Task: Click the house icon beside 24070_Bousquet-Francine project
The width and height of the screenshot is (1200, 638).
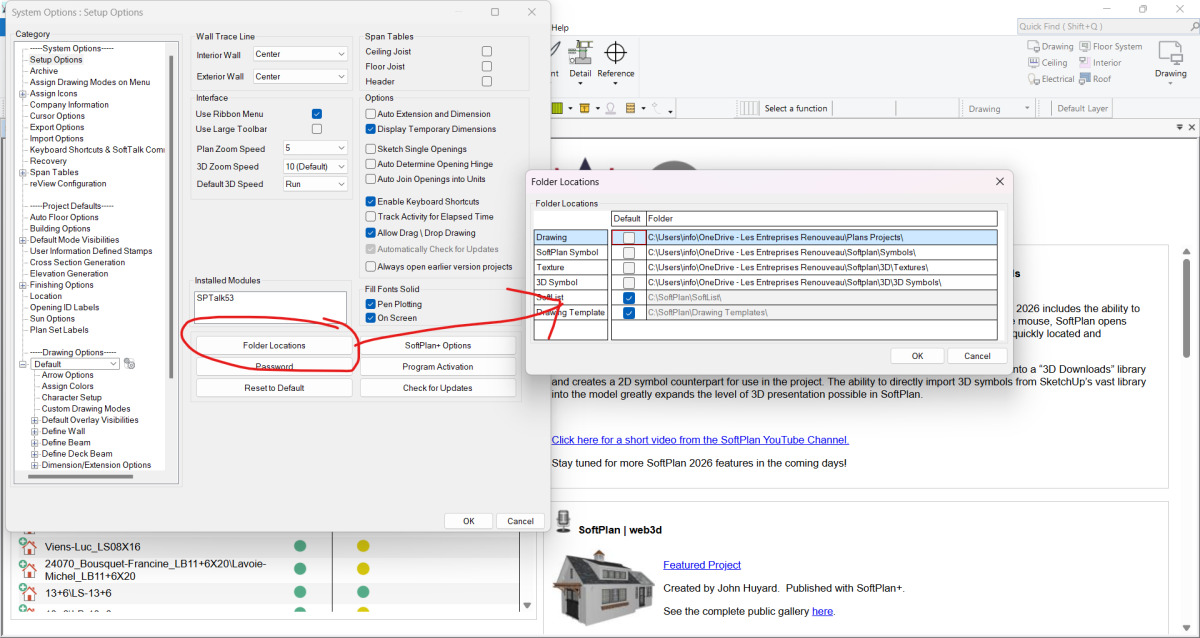Action: click(28, 569)
